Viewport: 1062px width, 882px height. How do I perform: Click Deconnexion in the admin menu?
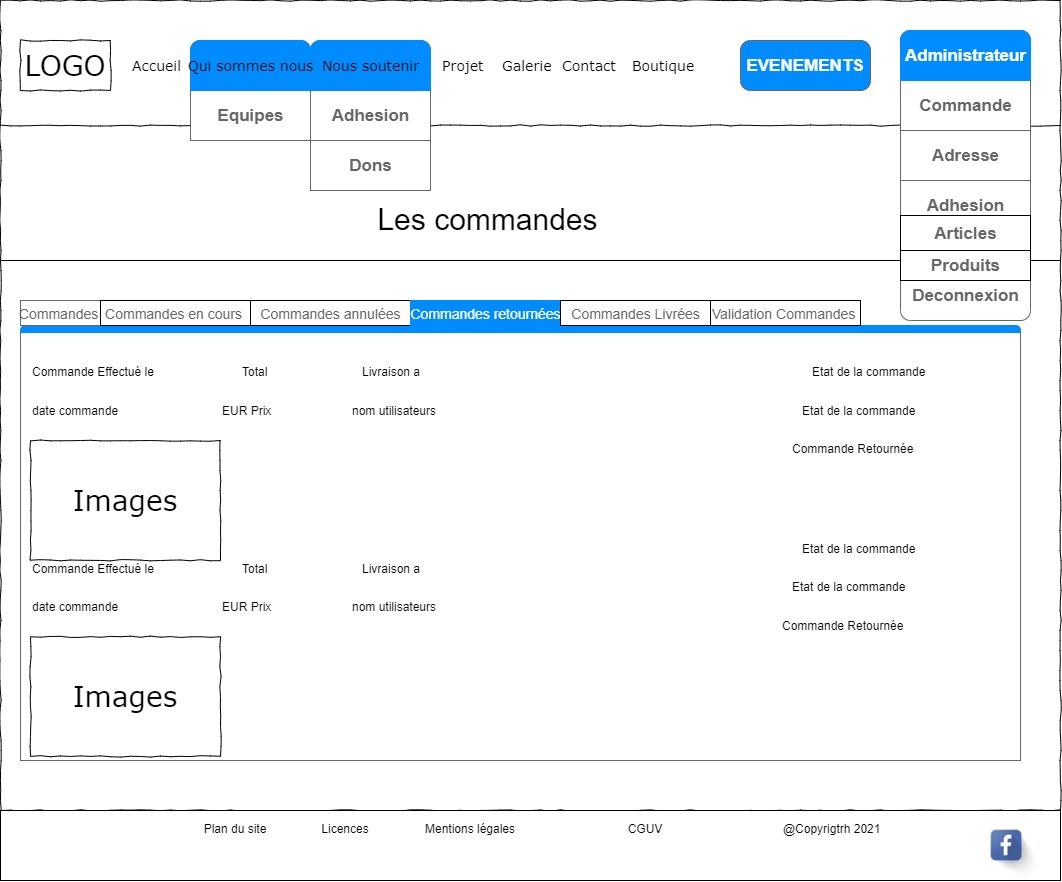coord(965,296)
